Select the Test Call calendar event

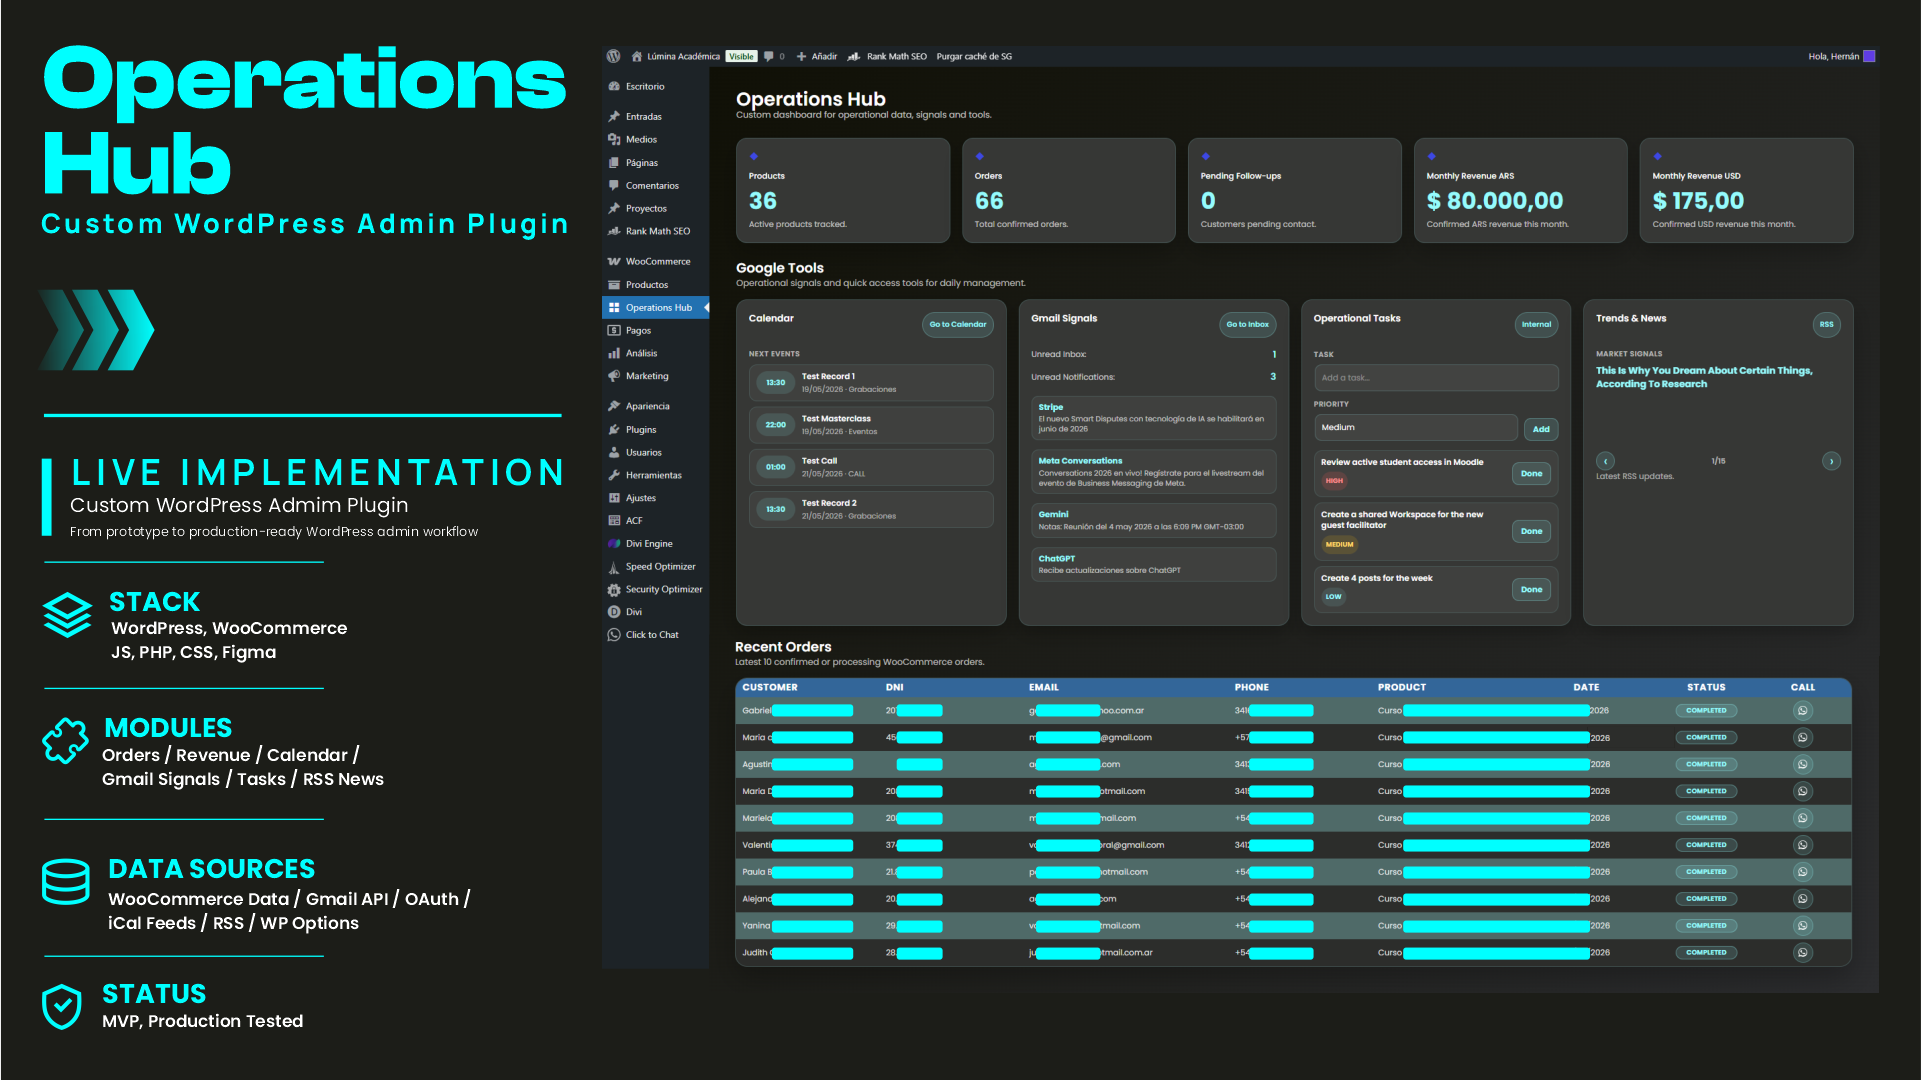coord(871,468)
